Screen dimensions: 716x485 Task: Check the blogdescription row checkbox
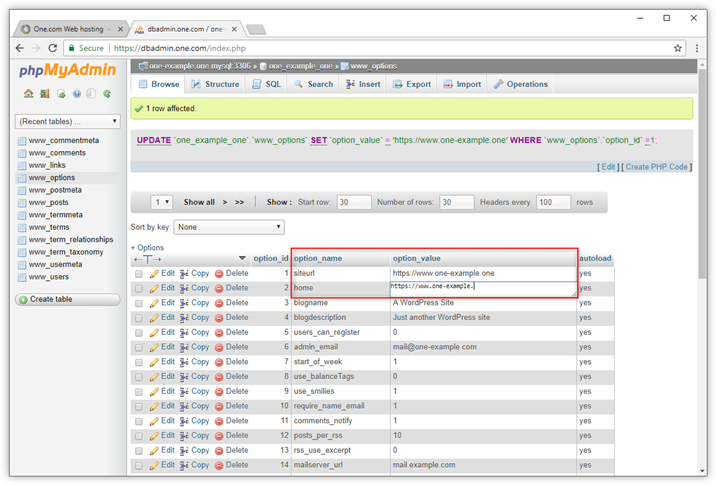coord(139,318)
